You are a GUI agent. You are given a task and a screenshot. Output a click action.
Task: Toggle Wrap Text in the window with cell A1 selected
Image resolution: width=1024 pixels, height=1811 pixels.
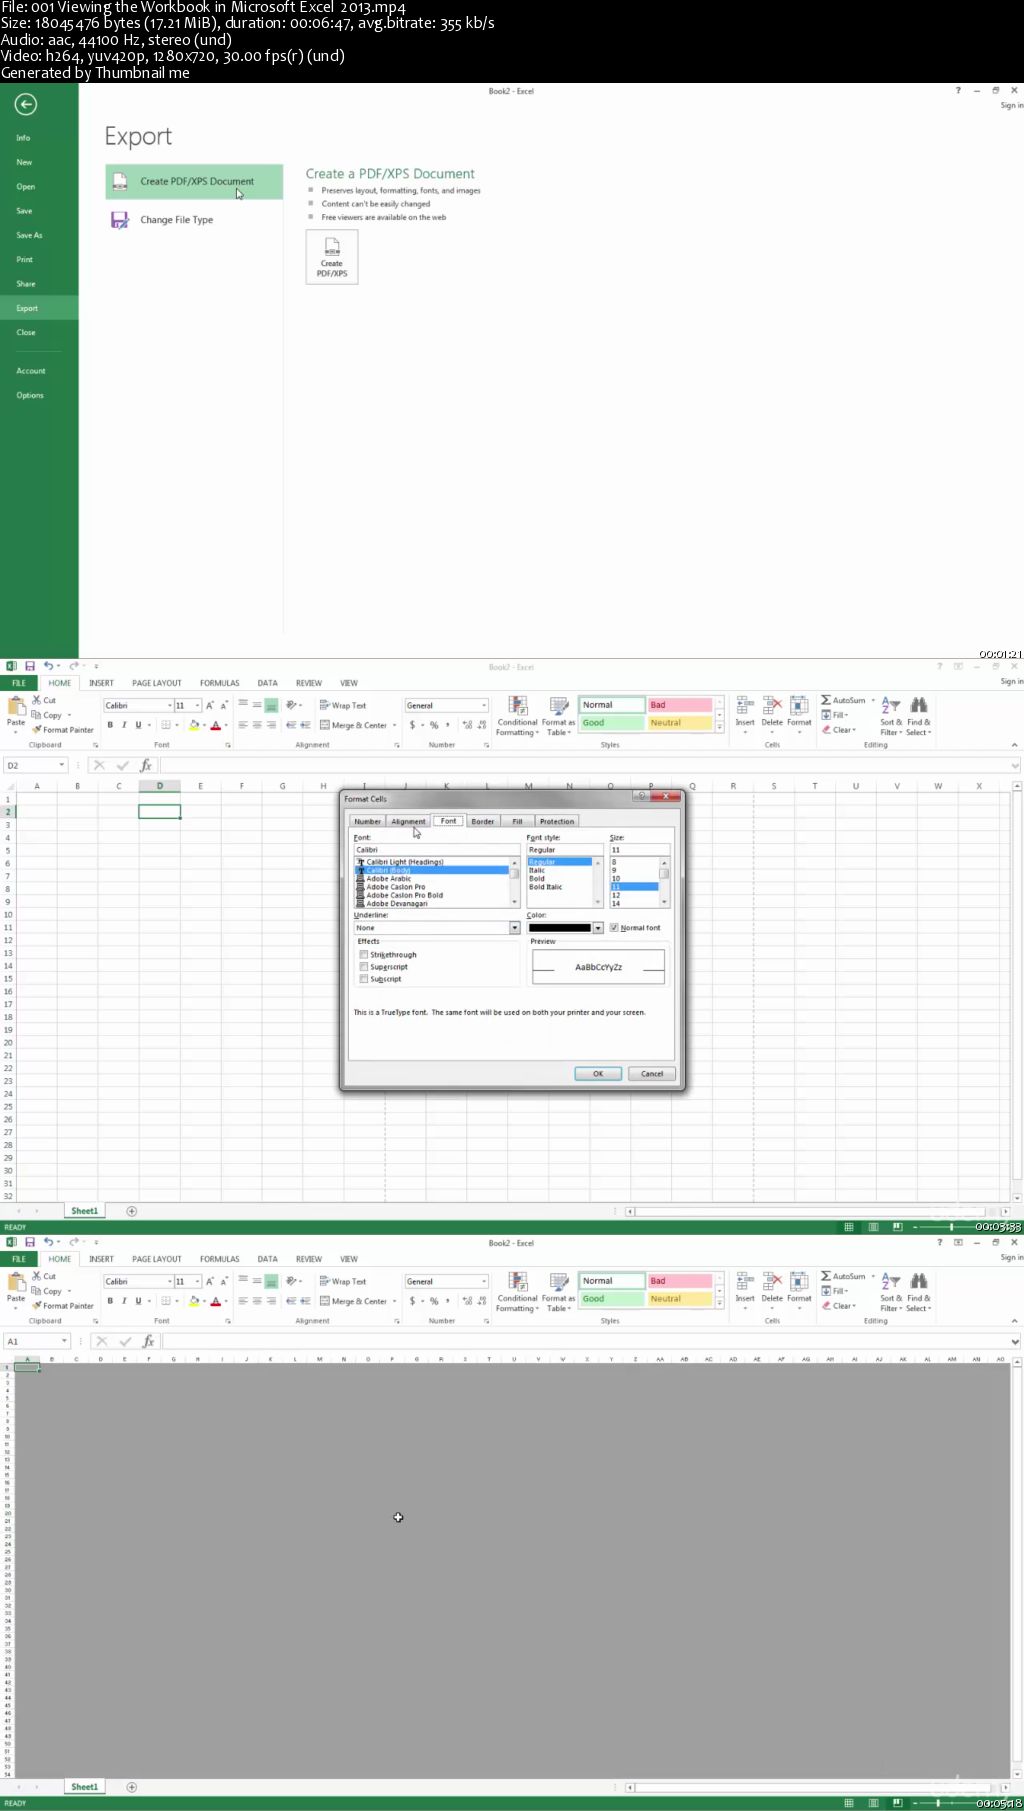[343, 1281]
